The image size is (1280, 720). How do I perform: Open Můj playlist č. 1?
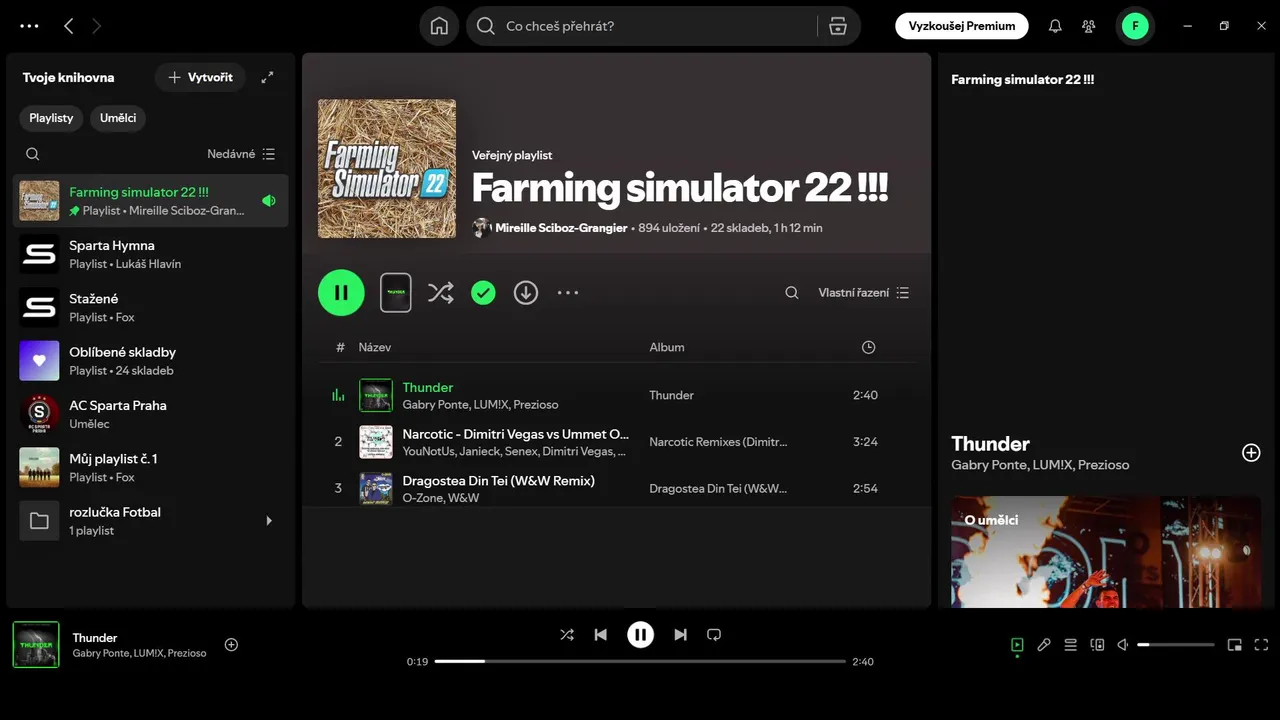click(x=151, y=467)
